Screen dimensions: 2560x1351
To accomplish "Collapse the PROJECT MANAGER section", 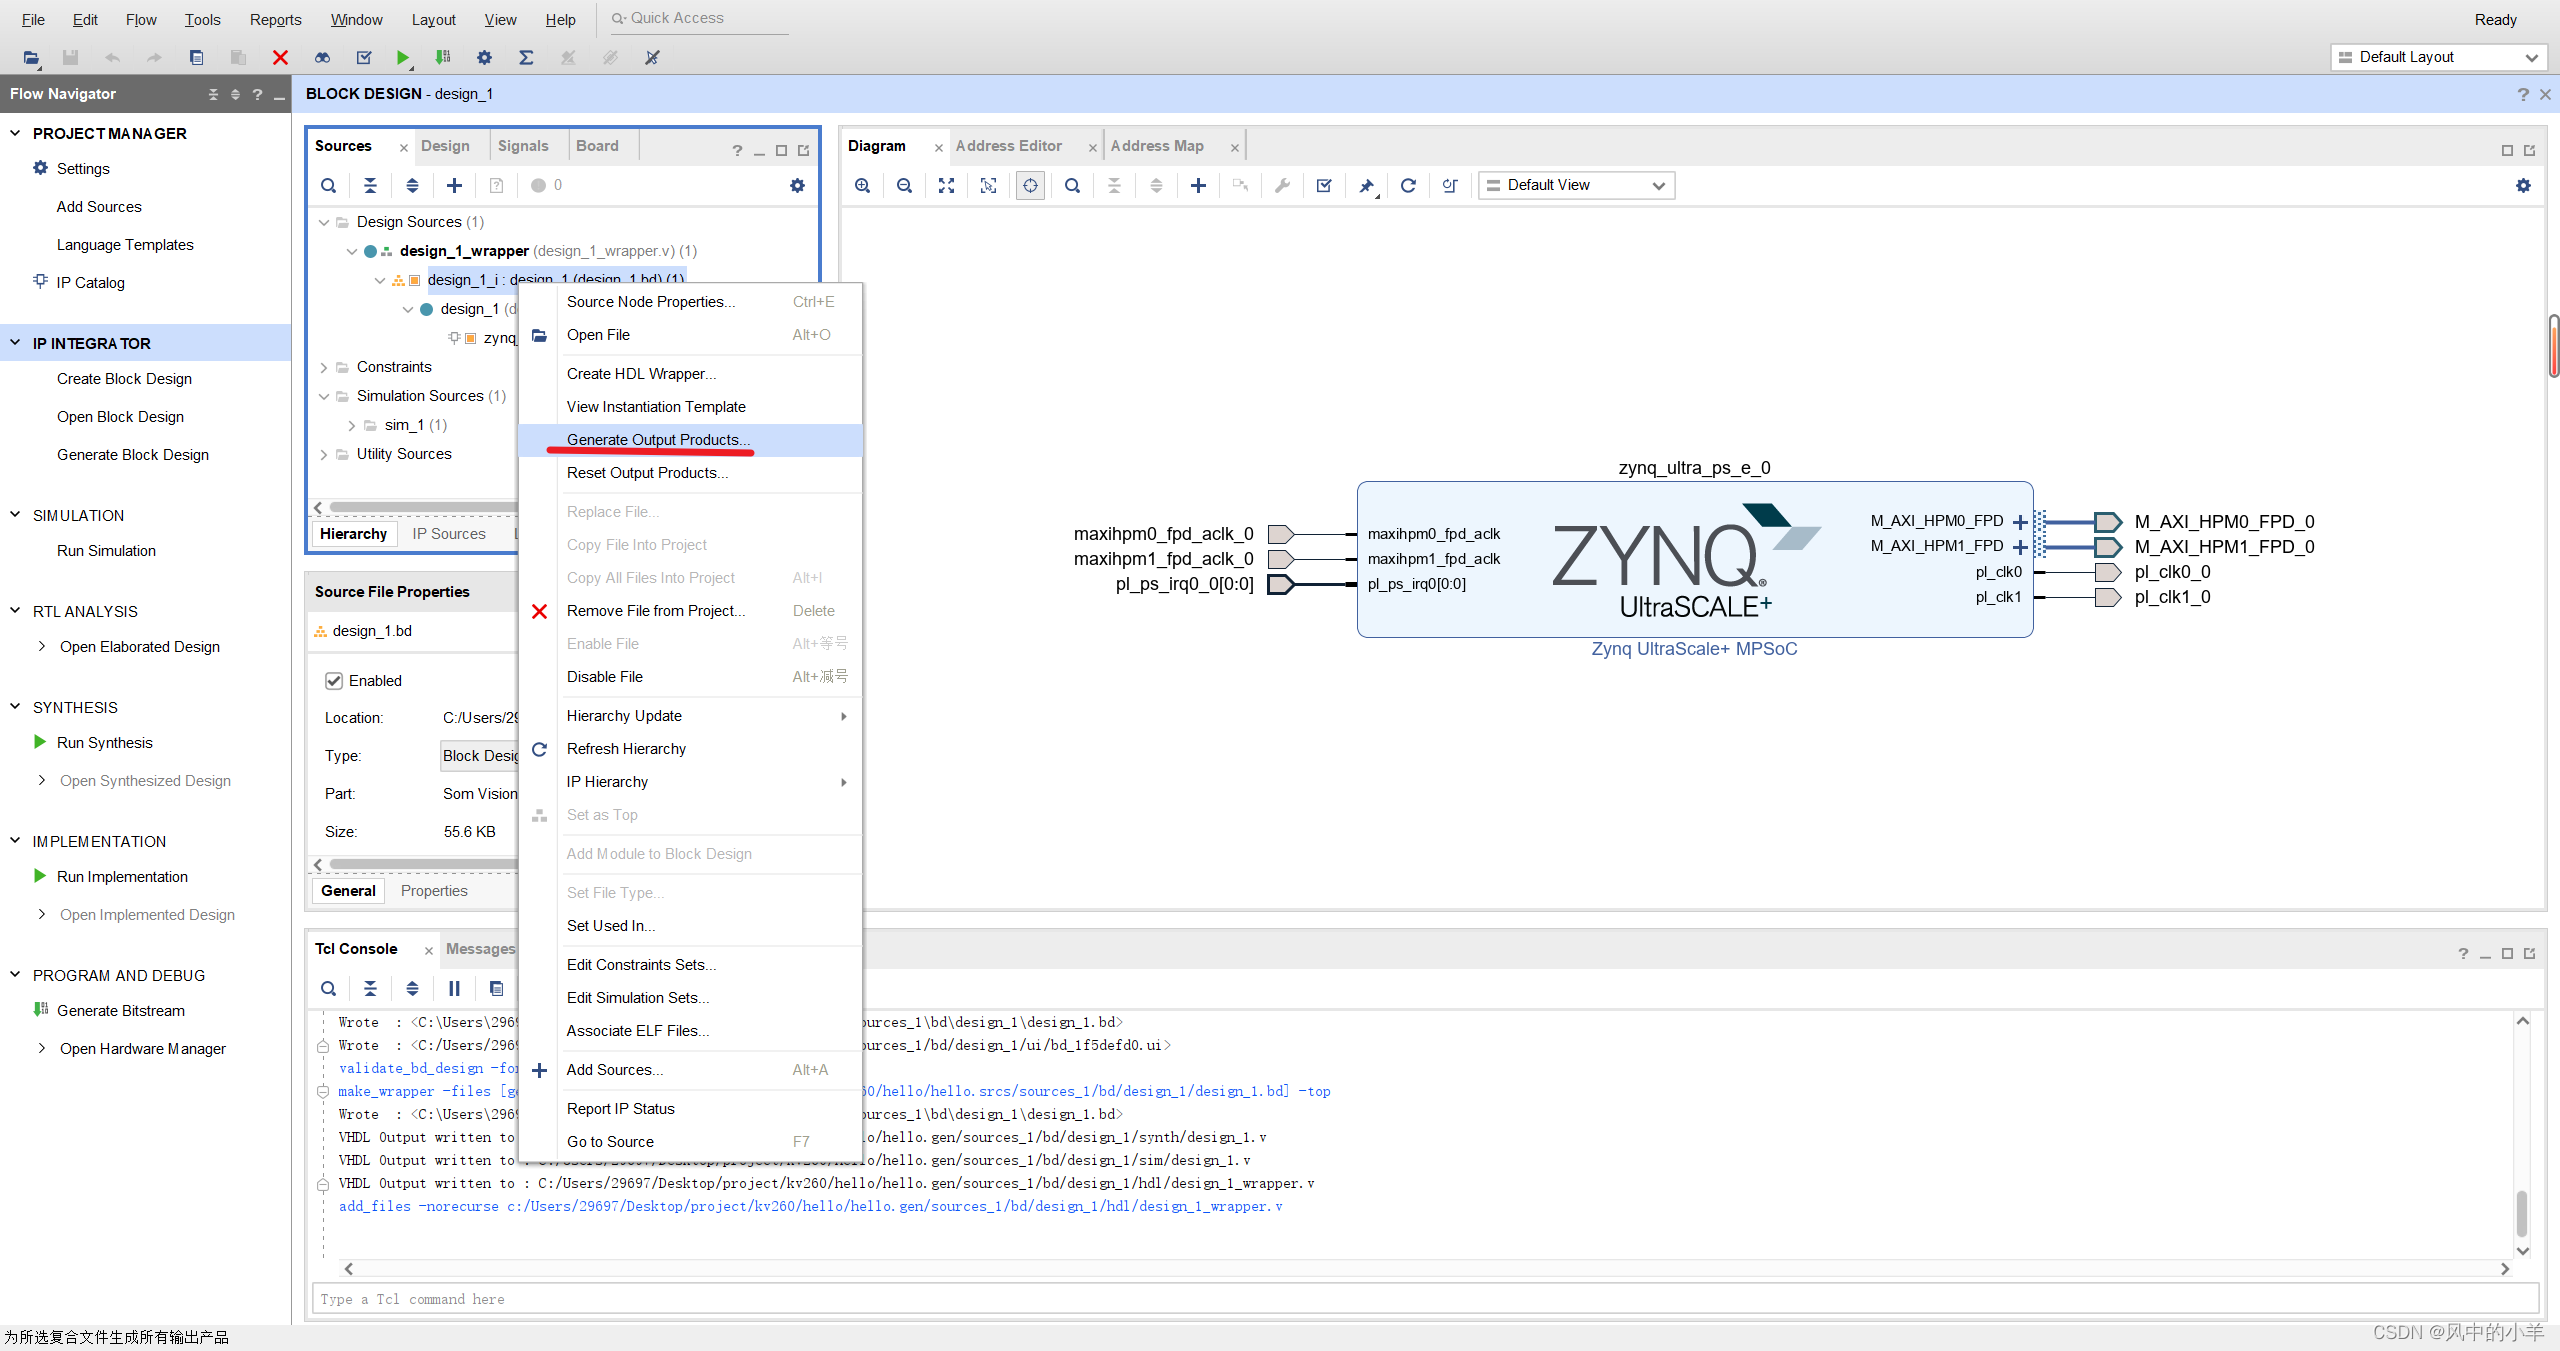I will pyautogui.click(x=15, y=133).
